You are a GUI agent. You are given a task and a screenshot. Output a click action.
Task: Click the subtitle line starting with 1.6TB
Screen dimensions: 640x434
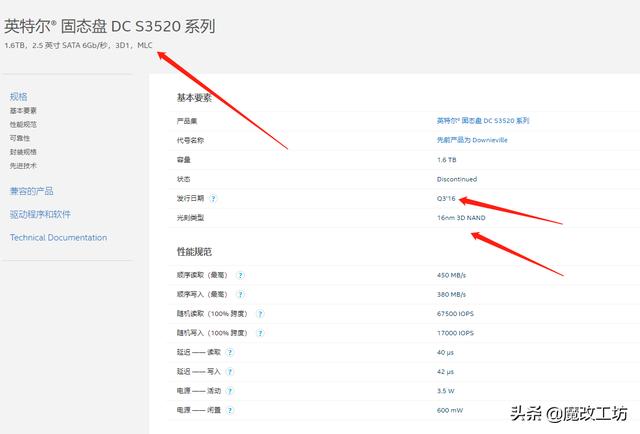78,45
